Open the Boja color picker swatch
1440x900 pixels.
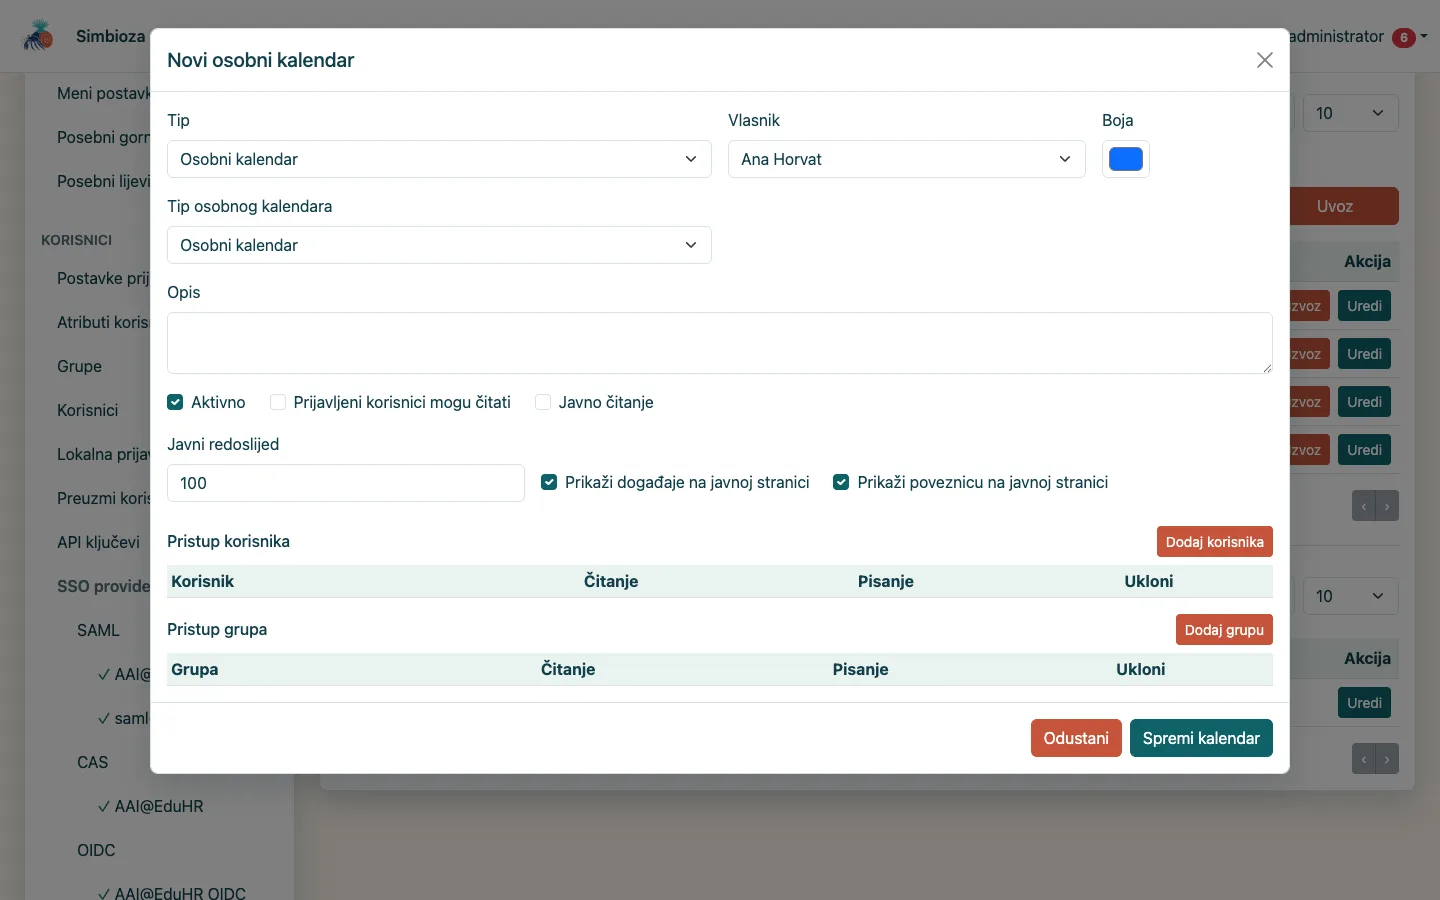click(1126, 159)
